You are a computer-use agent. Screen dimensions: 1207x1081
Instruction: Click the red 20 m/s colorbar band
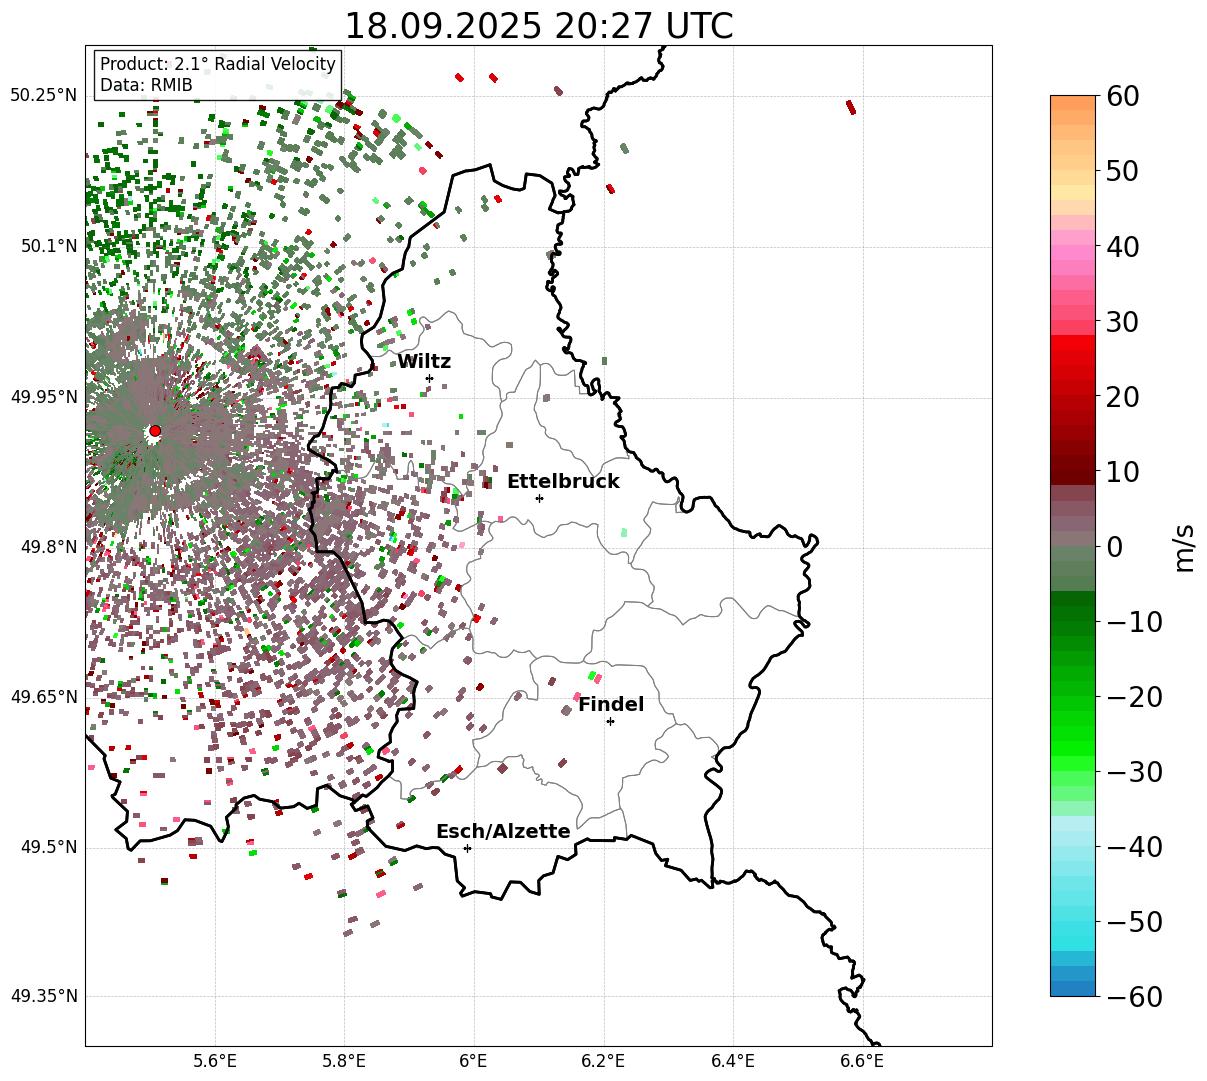tap(1073, 397)
